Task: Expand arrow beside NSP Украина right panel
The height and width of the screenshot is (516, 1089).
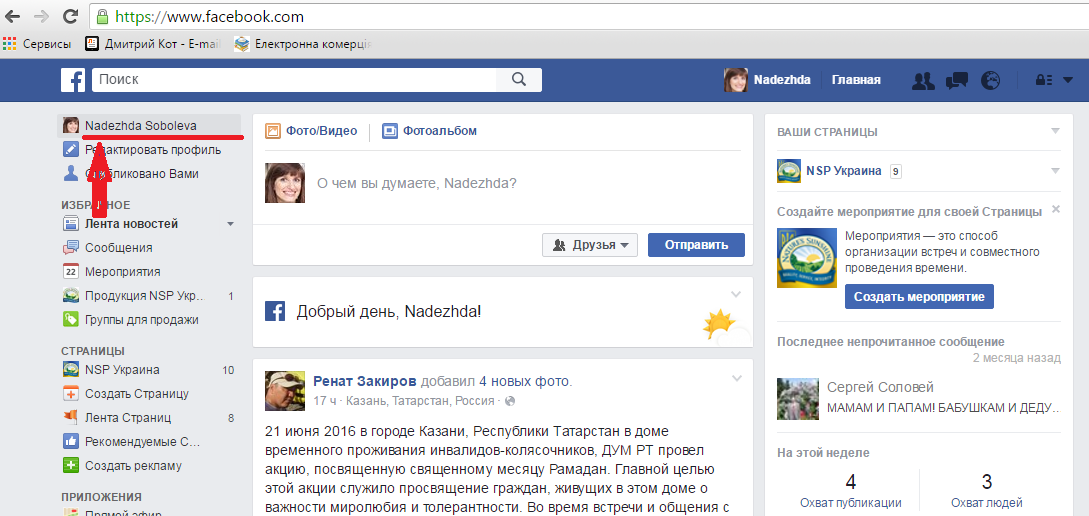Action: tap(1056, 171)
